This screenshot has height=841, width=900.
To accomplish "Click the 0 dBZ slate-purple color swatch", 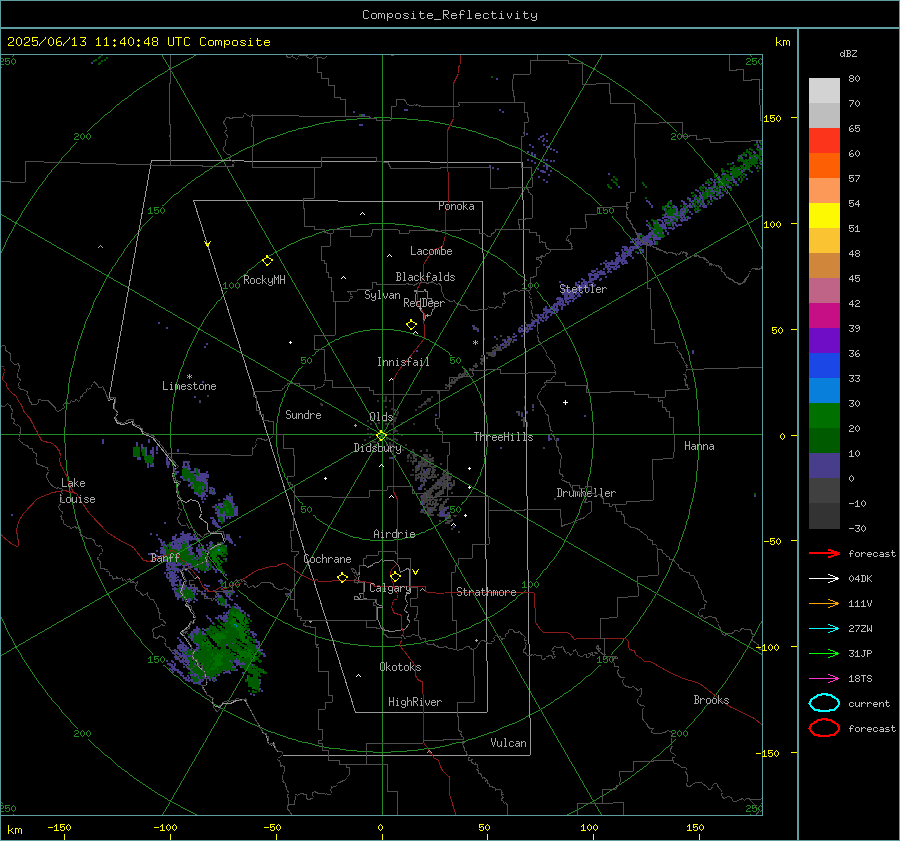I will click(824, 466).
